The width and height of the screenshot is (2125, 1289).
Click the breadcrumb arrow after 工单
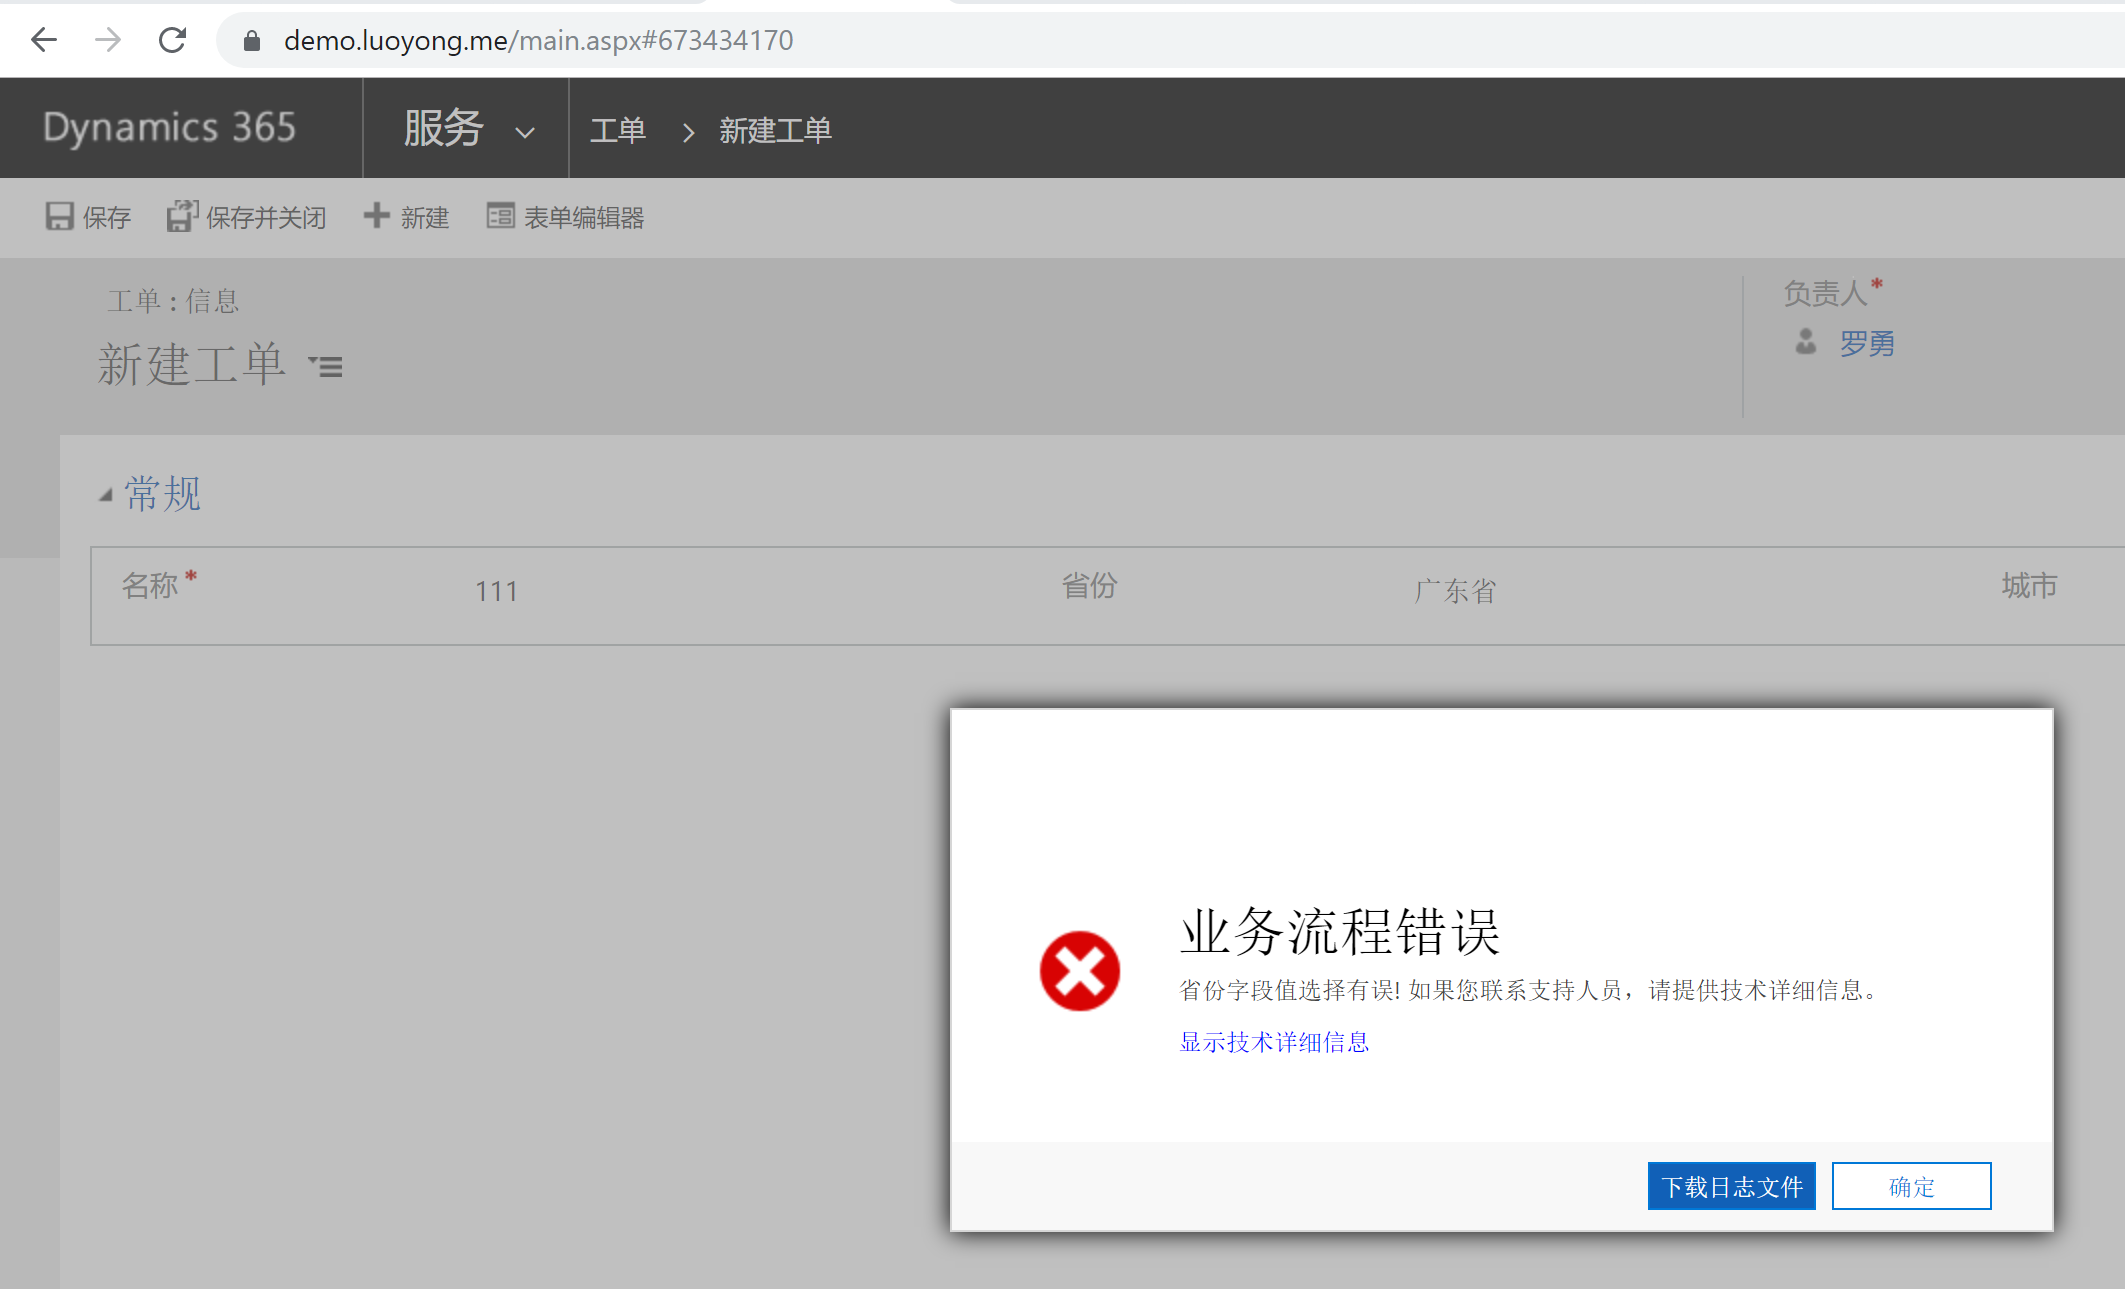click(x=688, y=132)
